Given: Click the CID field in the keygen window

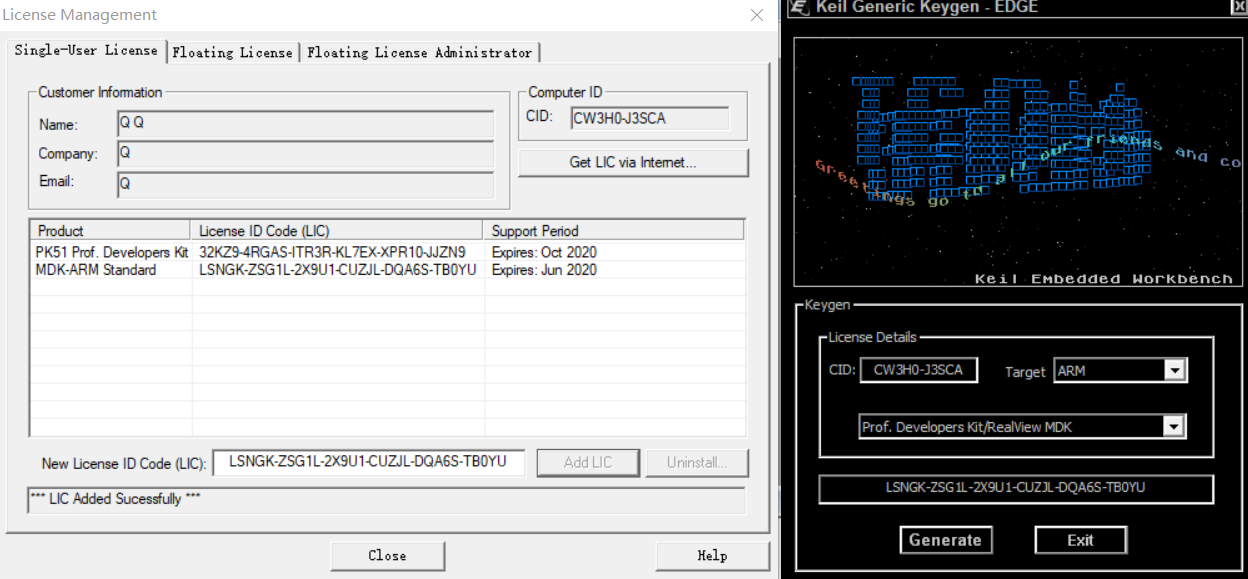Looking at the screenshot, I should [x=918, y=370].
